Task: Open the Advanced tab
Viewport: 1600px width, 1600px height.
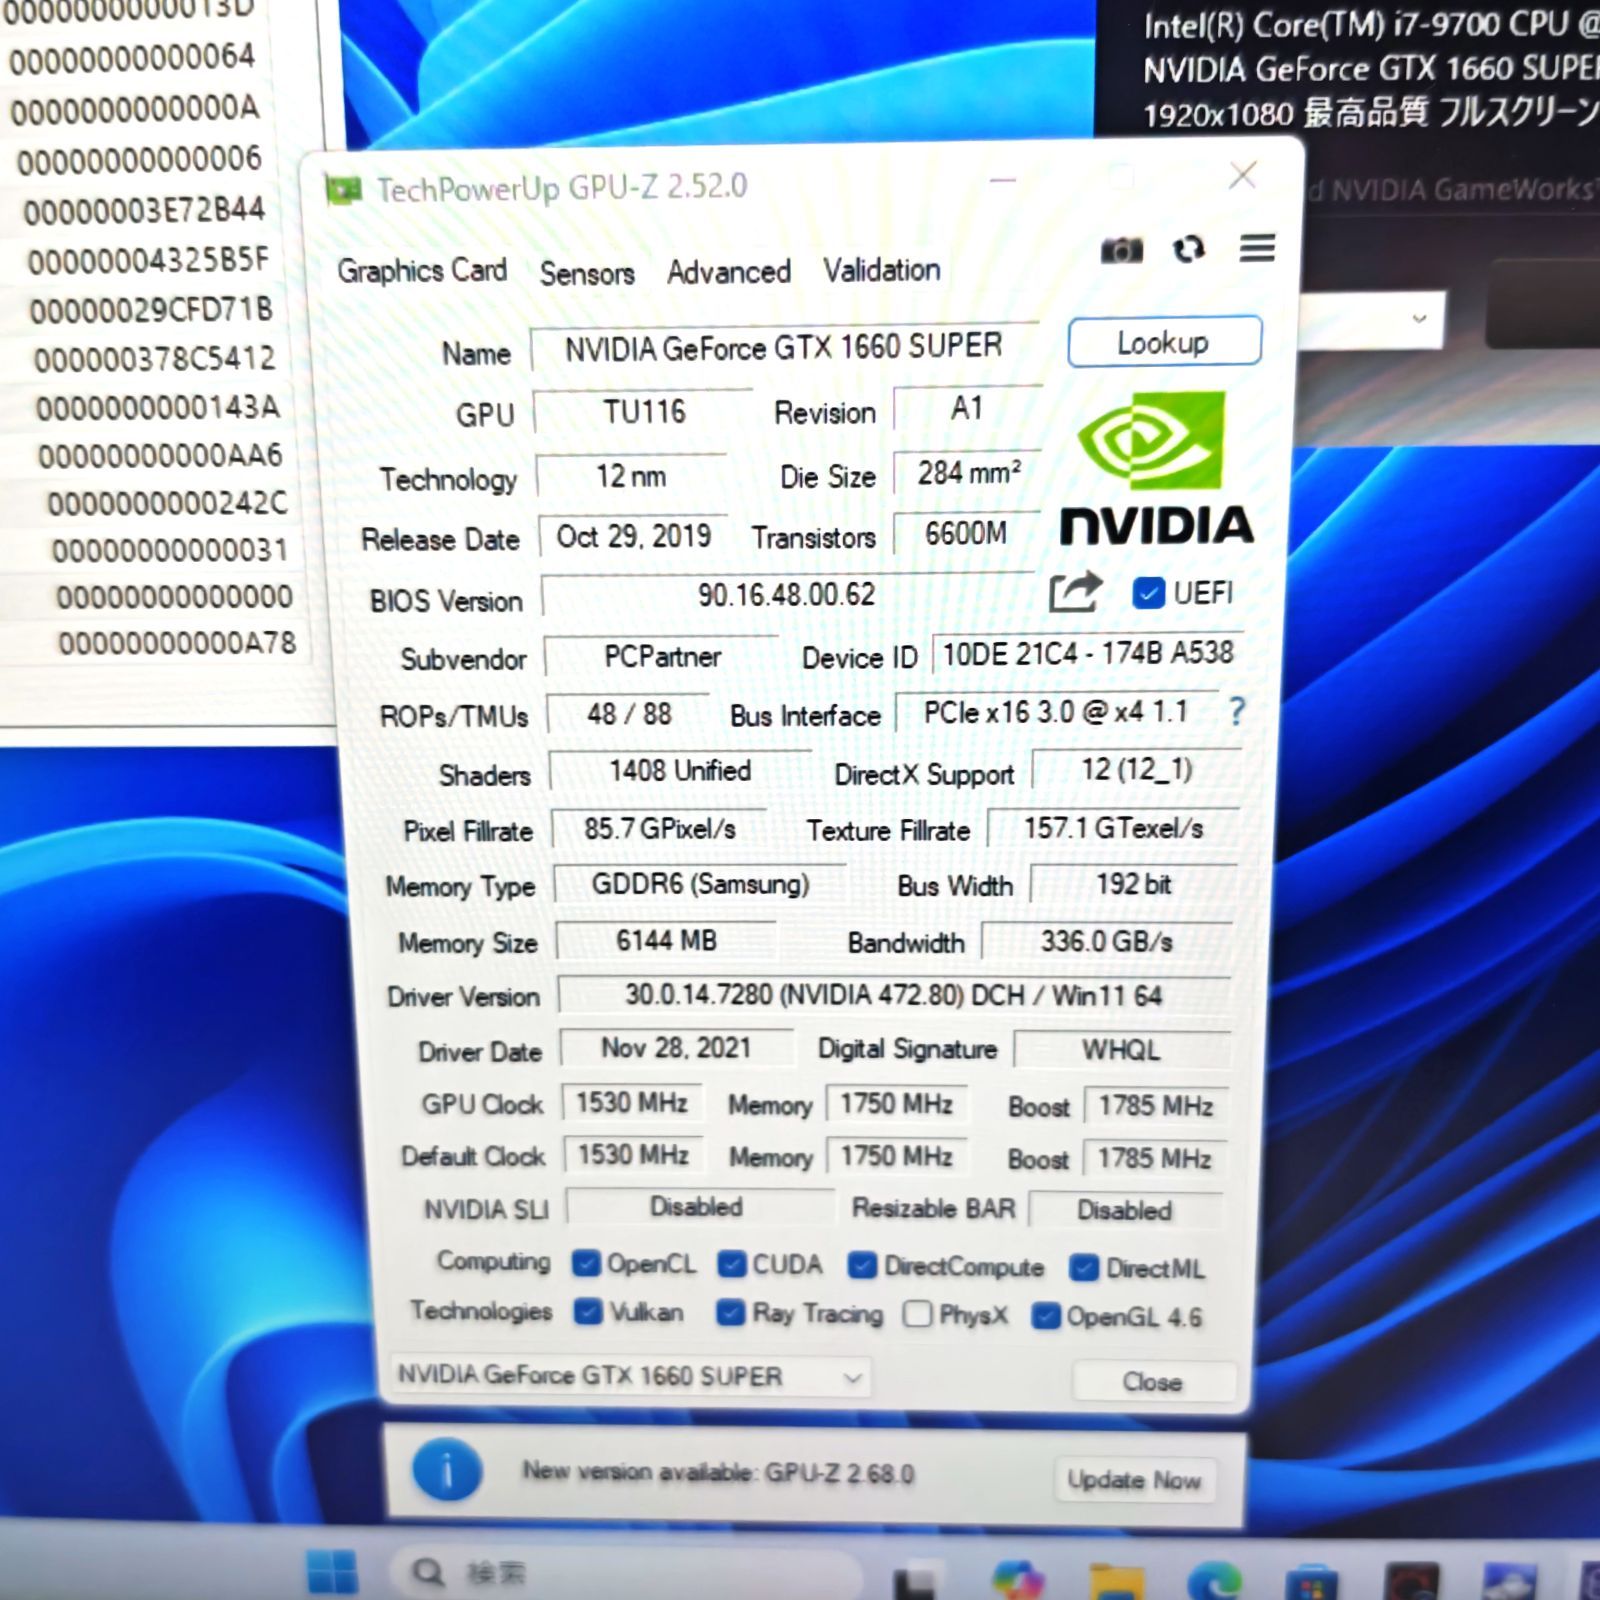Action: (x=729, y=272)
